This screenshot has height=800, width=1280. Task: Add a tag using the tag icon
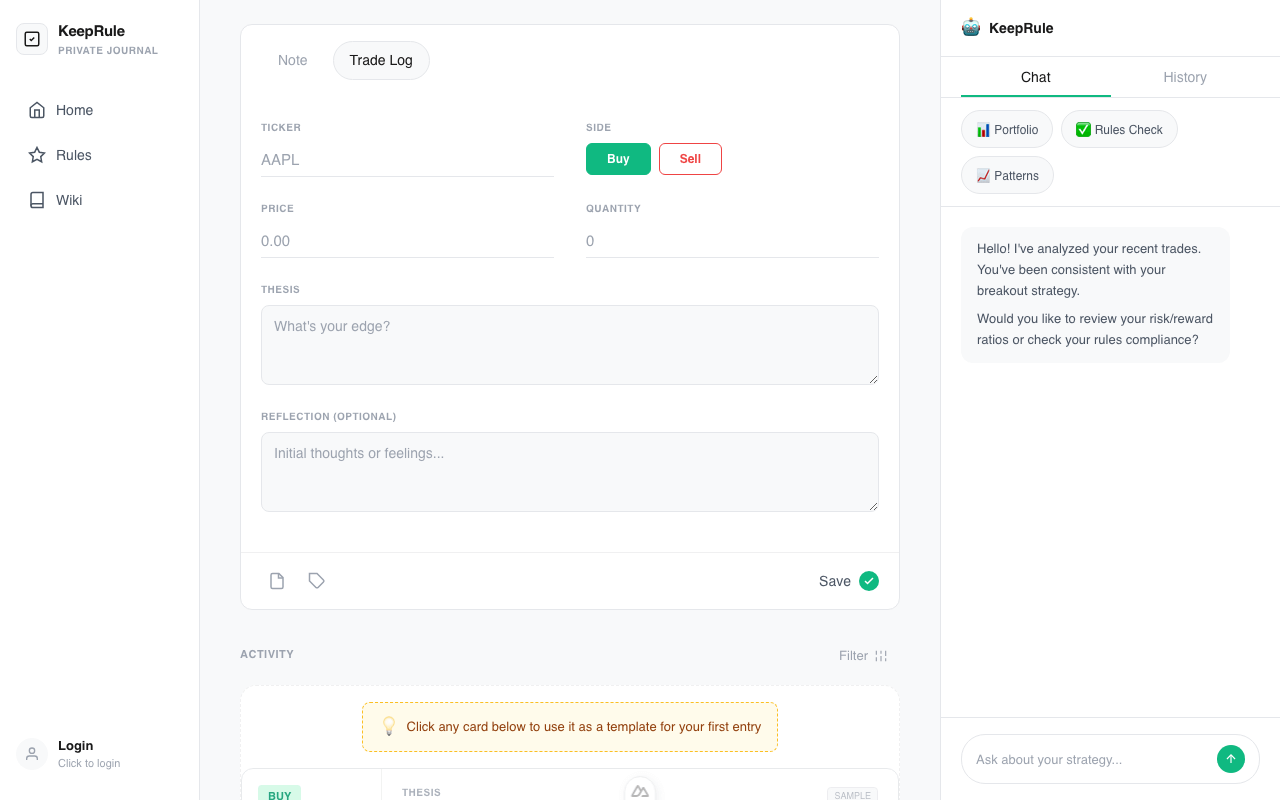tap(317, 580)
